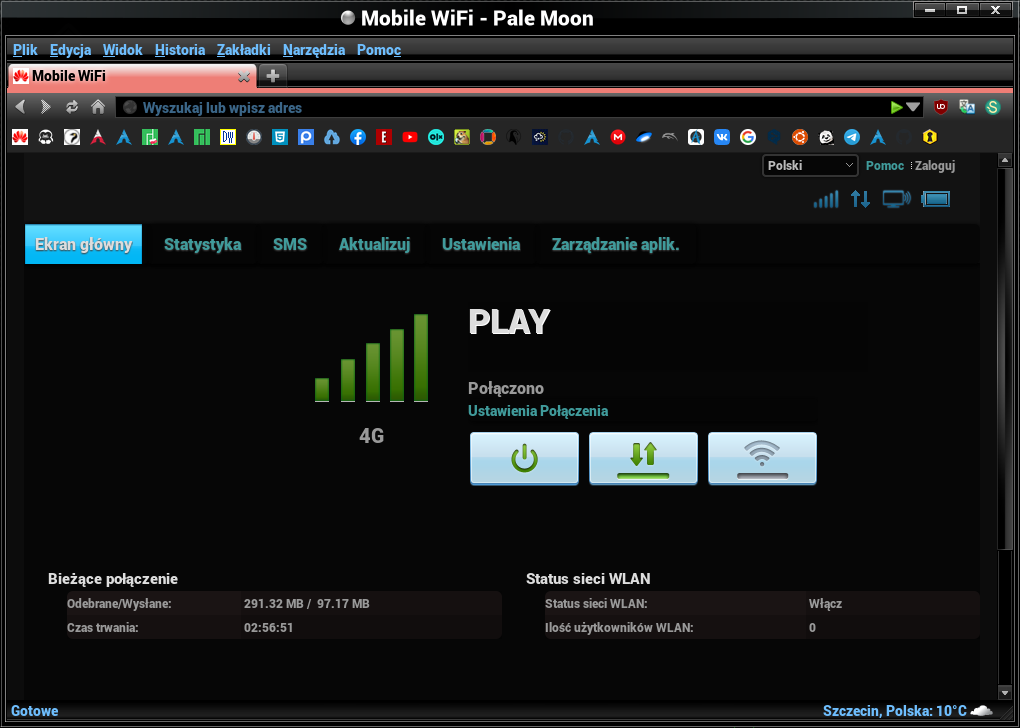Open the Ubuntu bookmark icon

tap(799, 137)
